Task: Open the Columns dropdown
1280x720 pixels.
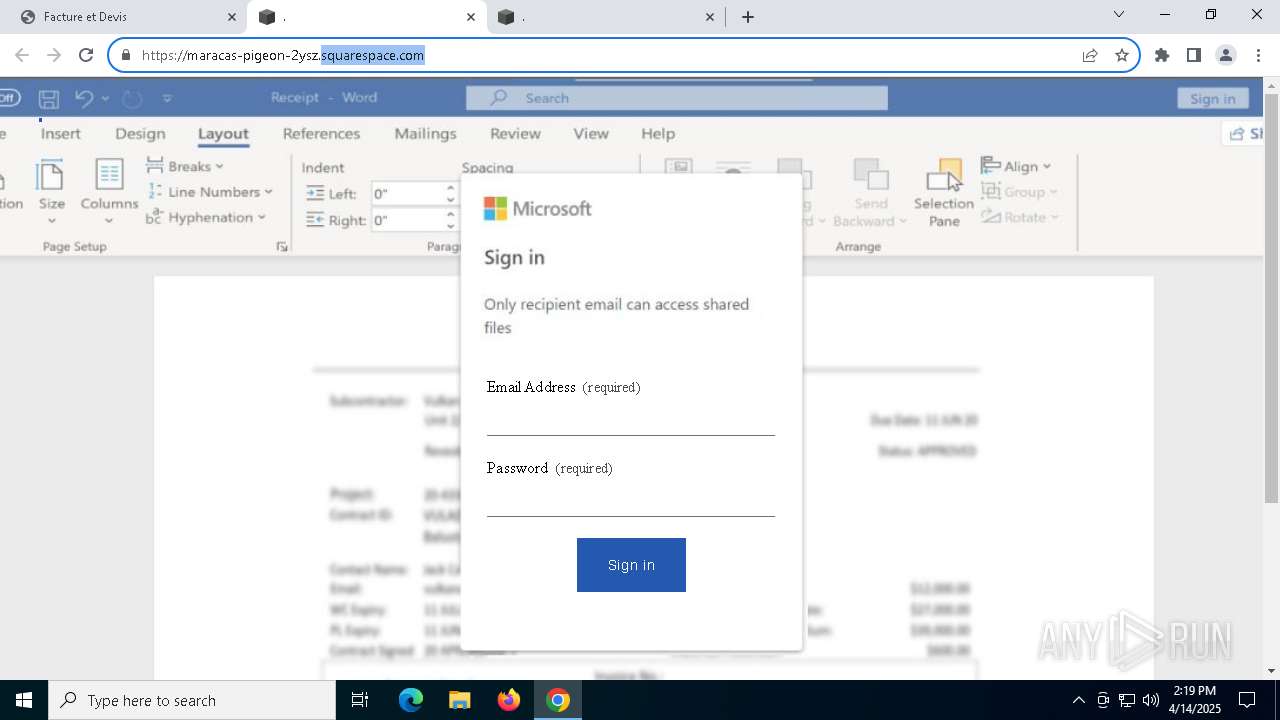Action: coord(109,192)
